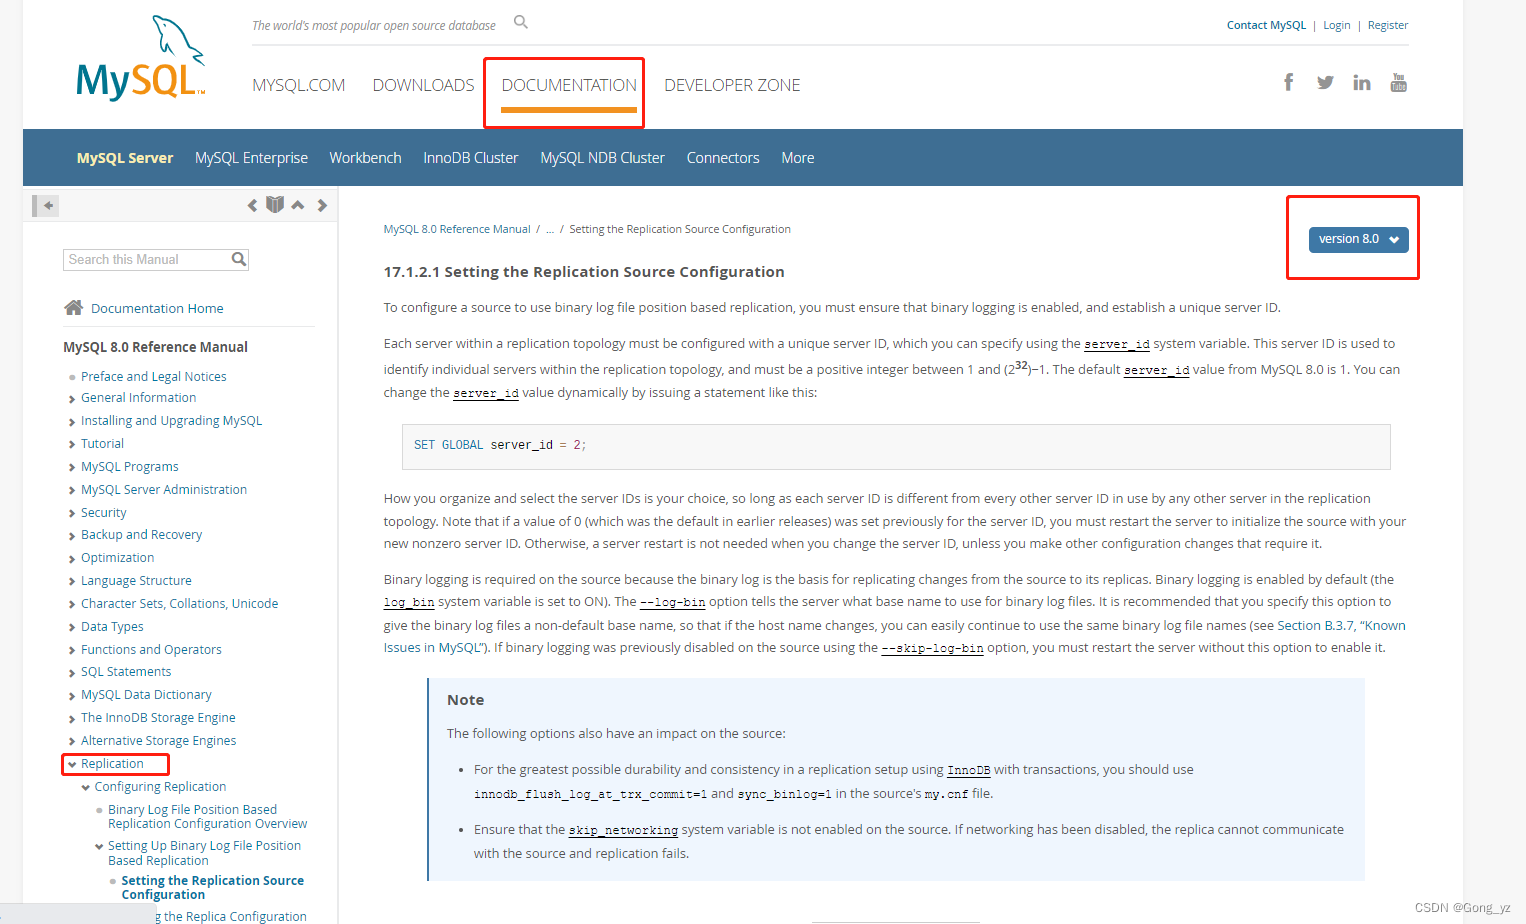Screen dimensions: 1526x924
Task: Expand the Security tree arrow
Action: coord(72,514)
